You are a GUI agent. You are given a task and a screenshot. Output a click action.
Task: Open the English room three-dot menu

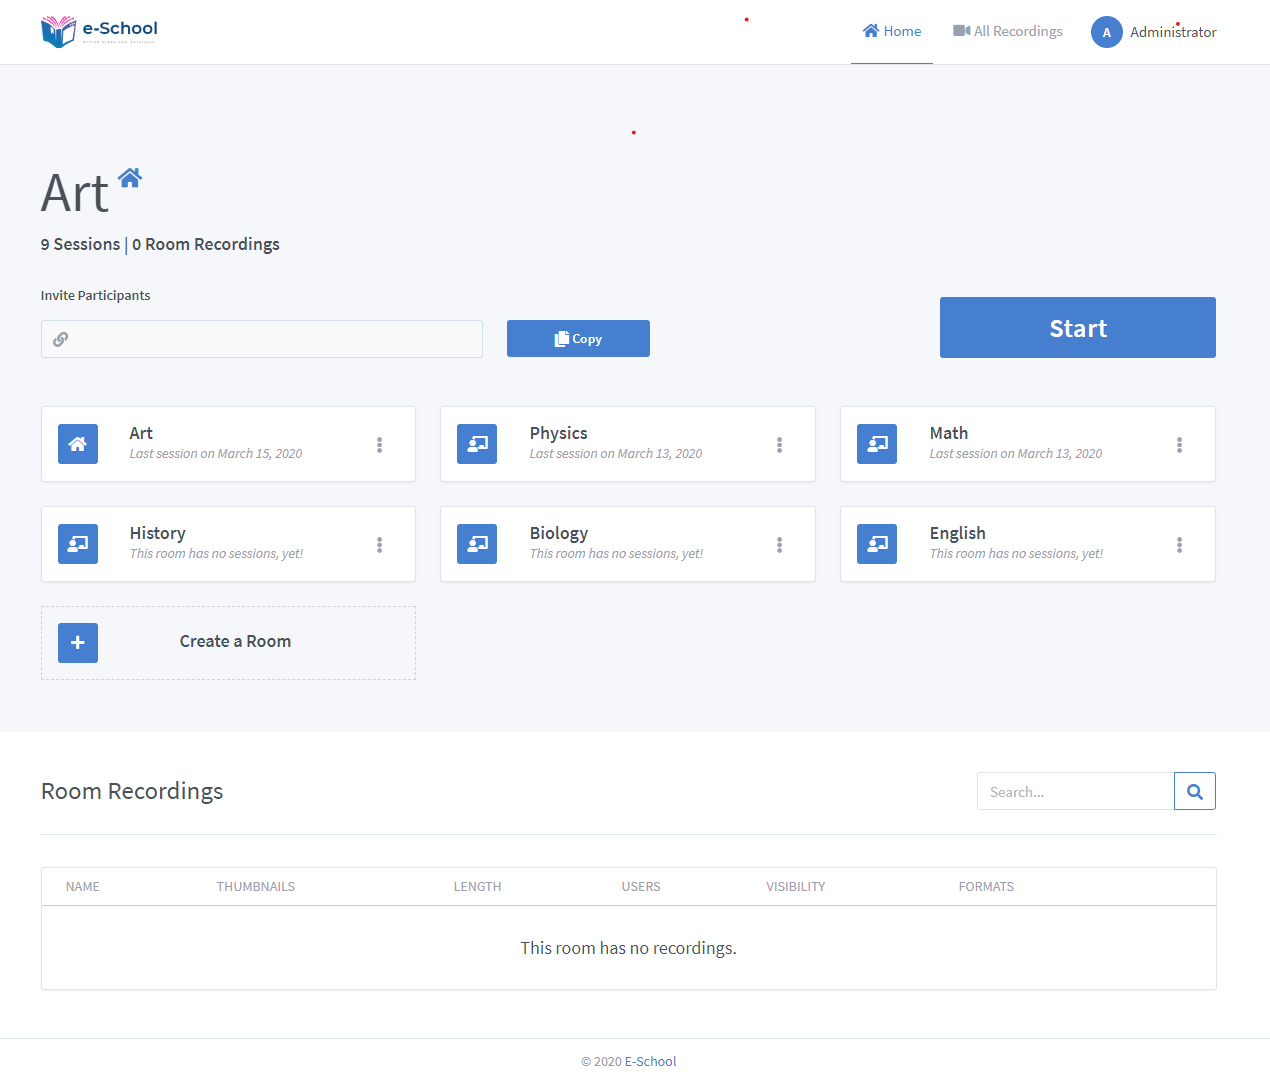[x=1179, y=545]
